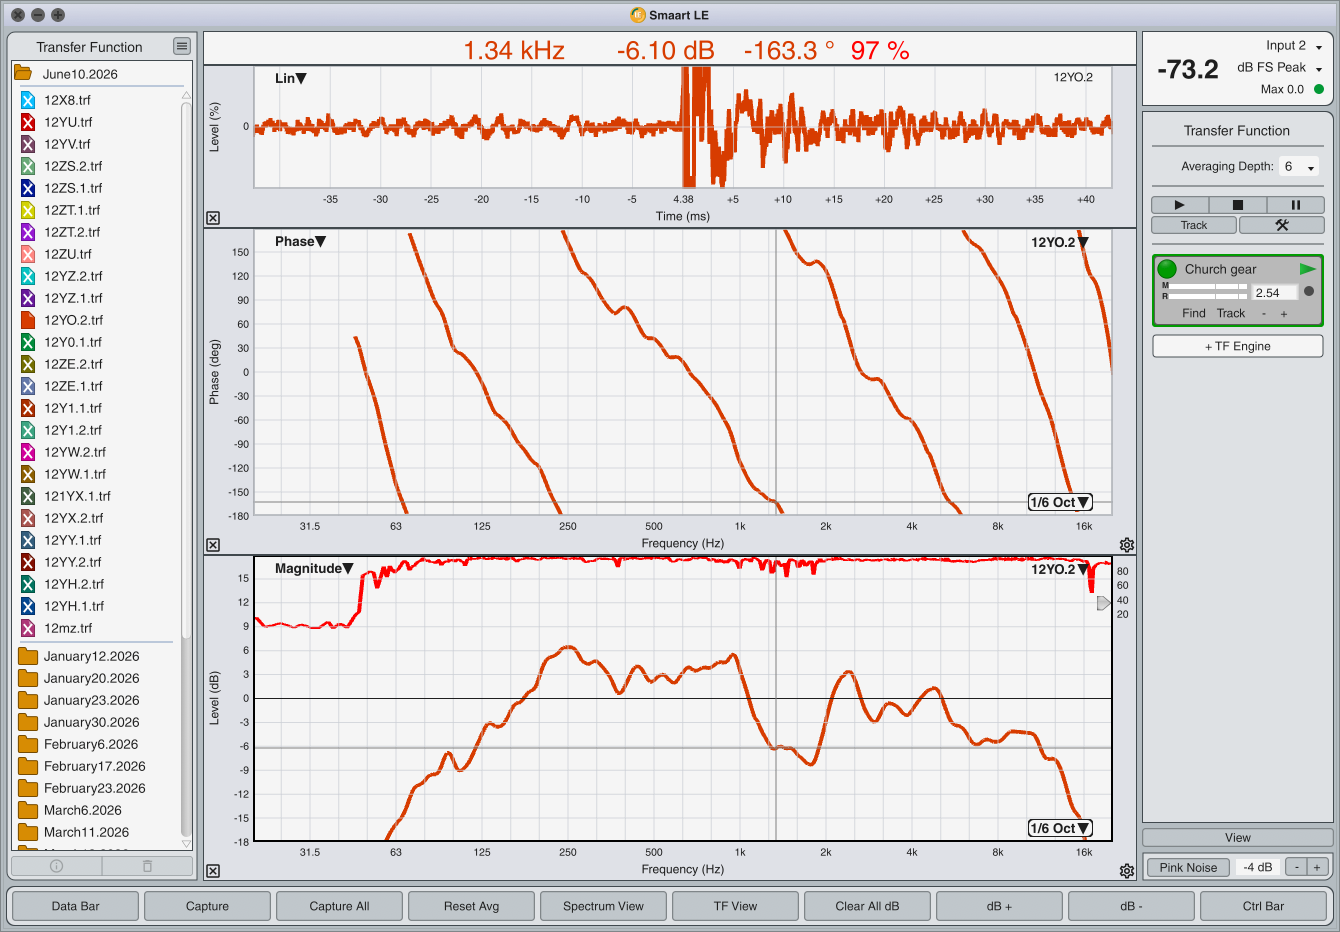The height and width of the screenshot is (932, 1340).
Task: Click the delay value field showing 2.54
Action: click(1275, 293)
